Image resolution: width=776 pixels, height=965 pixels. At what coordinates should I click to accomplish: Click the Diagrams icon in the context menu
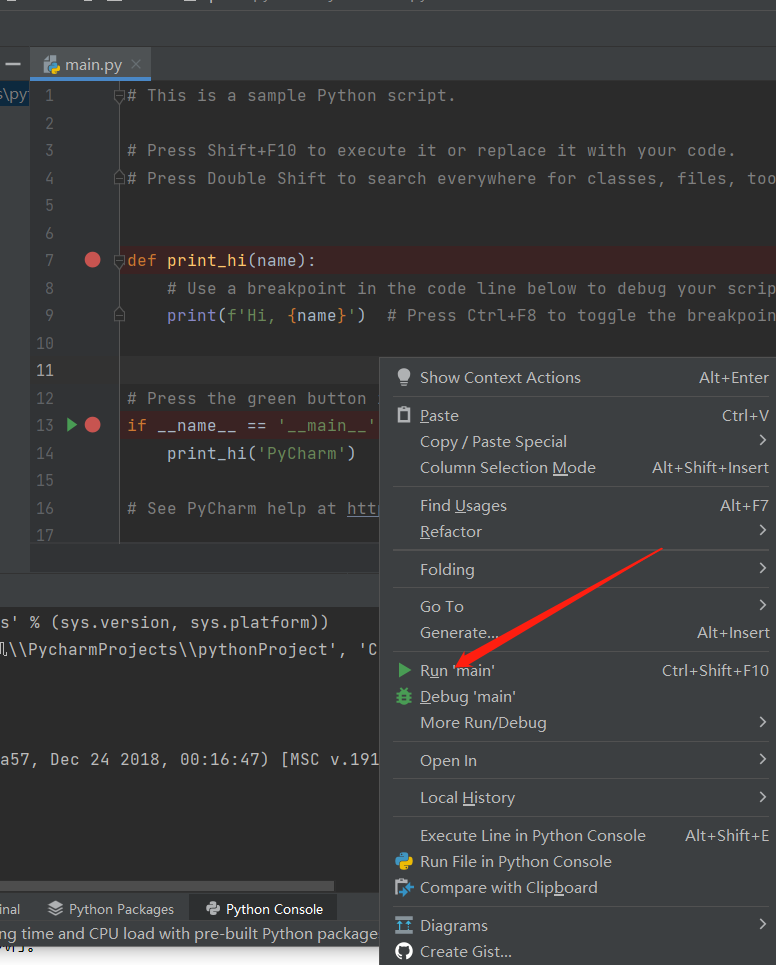(404, 925)
